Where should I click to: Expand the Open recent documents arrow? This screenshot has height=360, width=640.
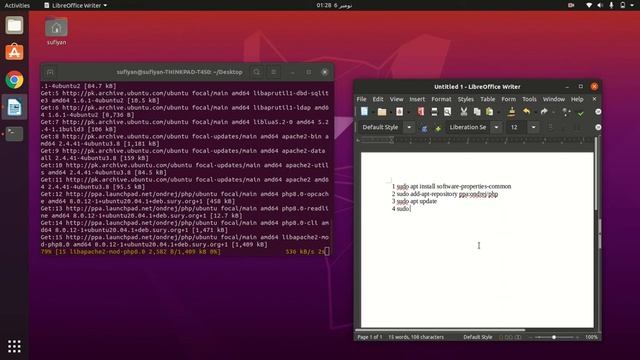pyautogui.click(x=390, y=112)
